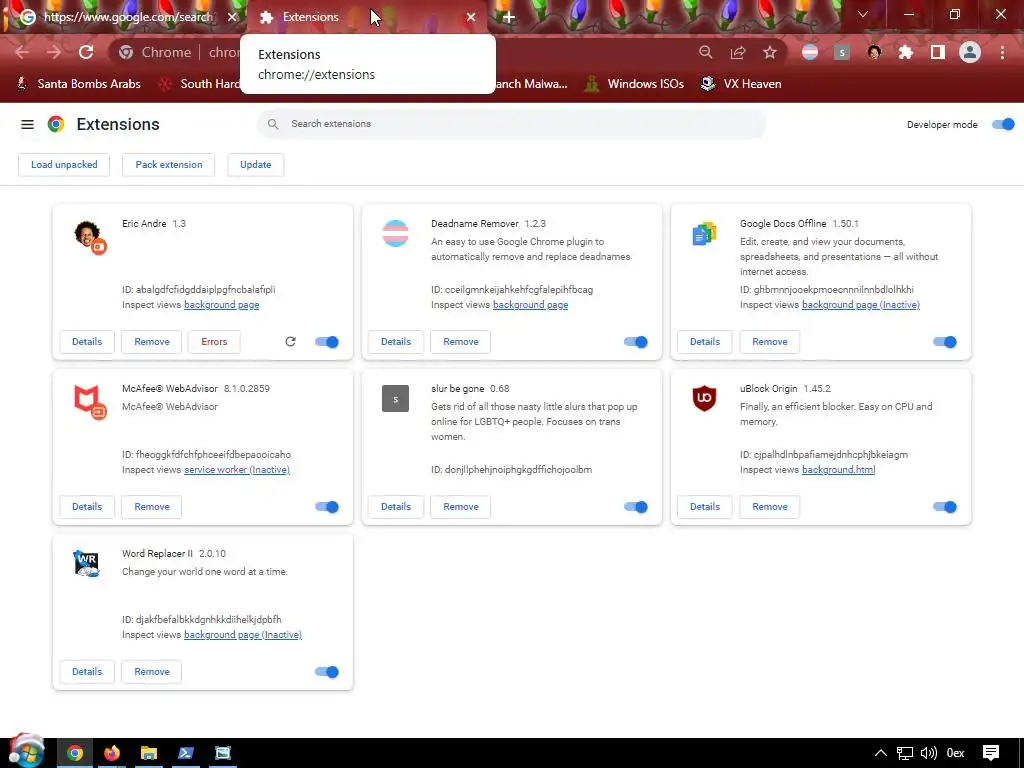The image size is (1024, 768).
Task: Inspect Eric Andre background page link
Action: [x=221, y=305]
